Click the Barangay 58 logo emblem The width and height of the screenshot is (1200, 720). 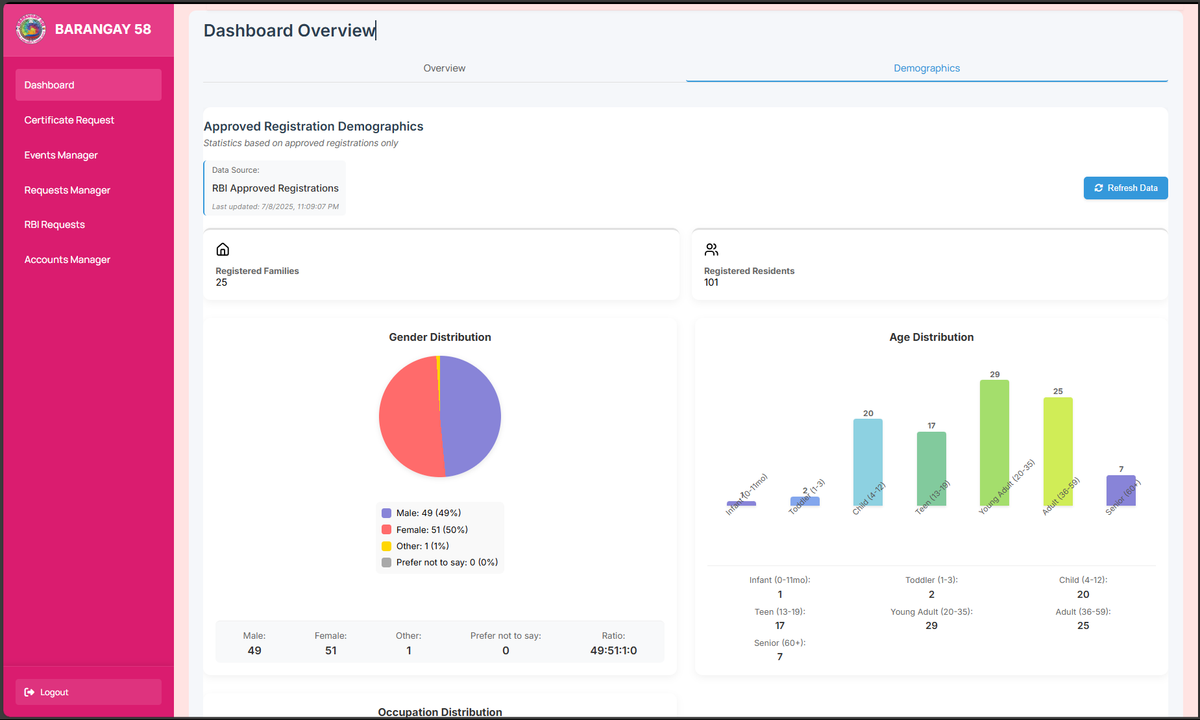(31, 29)
